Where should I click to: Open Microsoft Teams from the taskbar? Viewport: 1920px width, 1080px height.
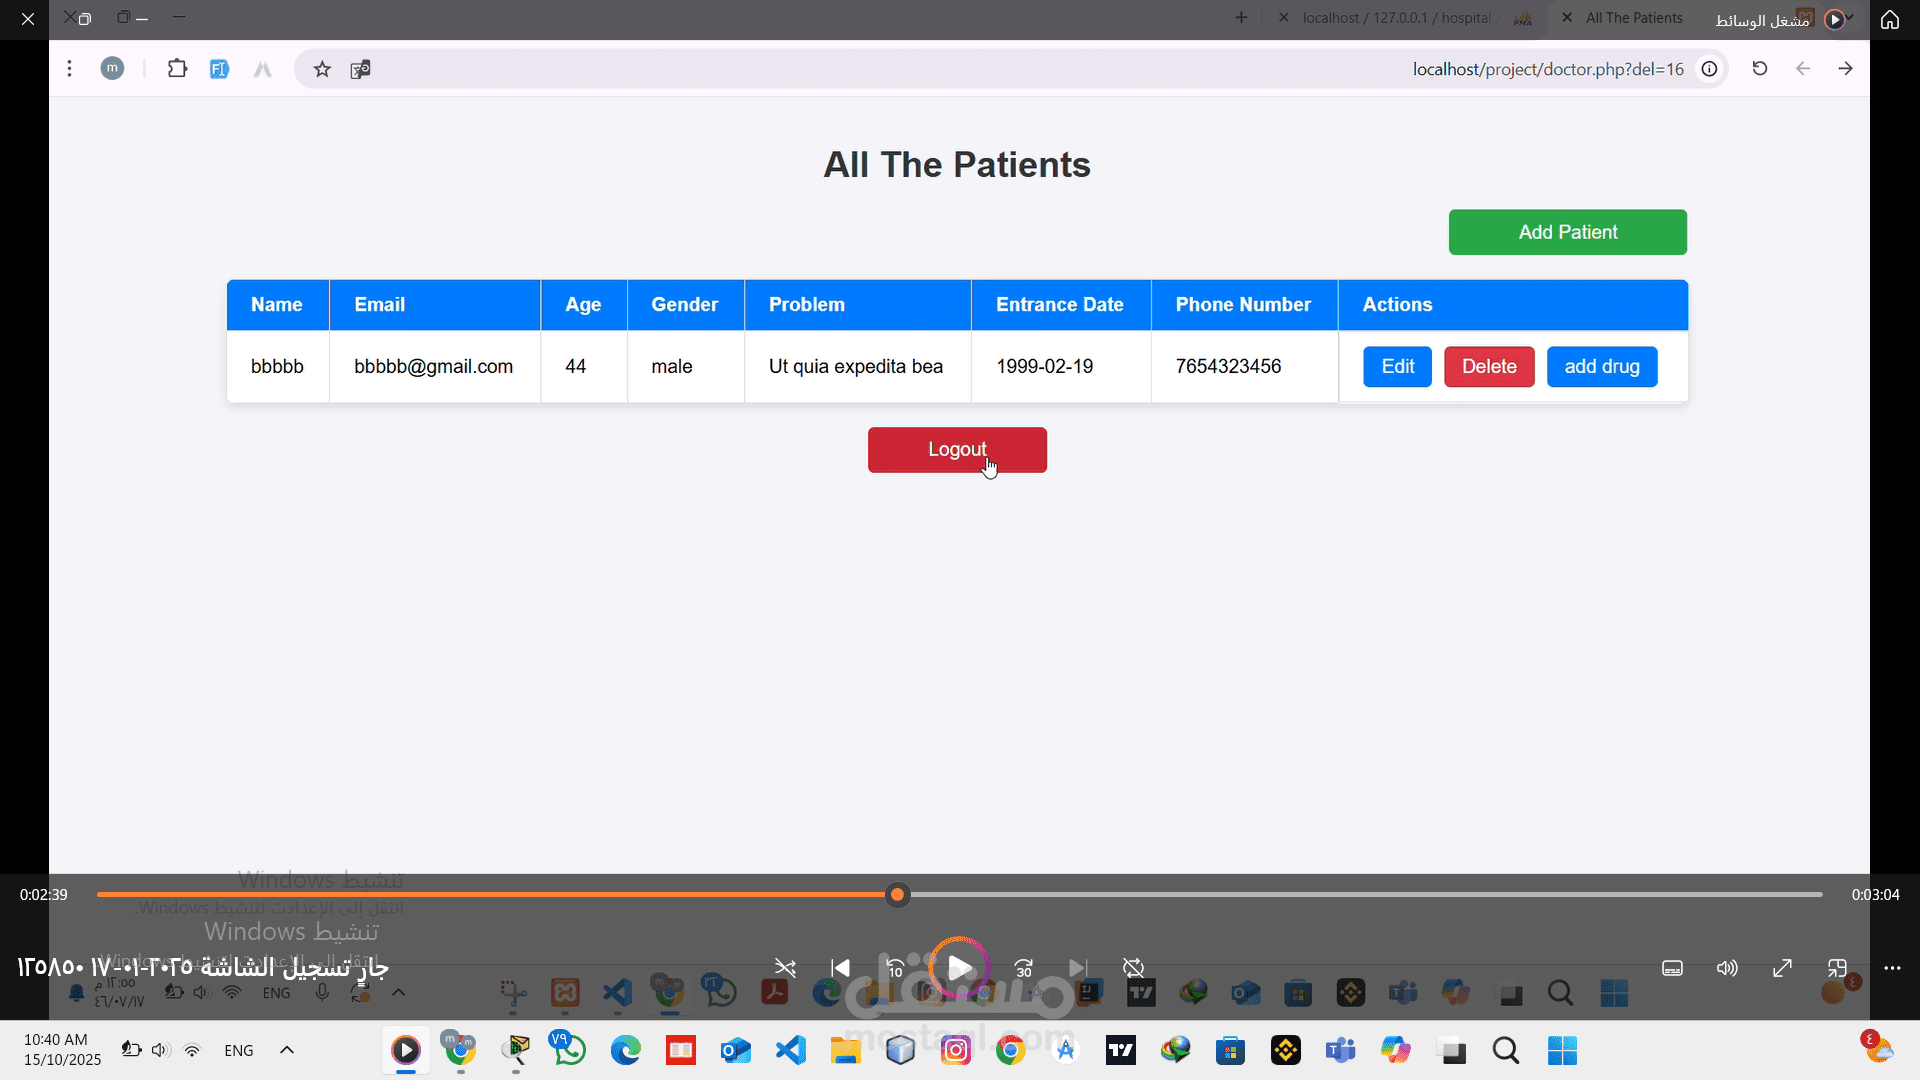pos(1341,1050)
